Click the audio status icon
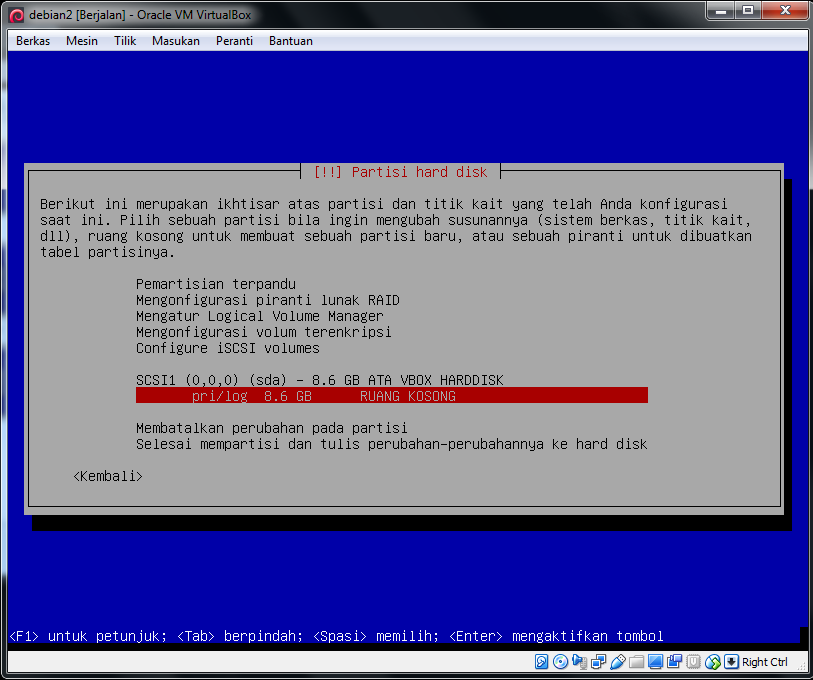The height and width of the screenshot is (680, 813). [579, 661]
